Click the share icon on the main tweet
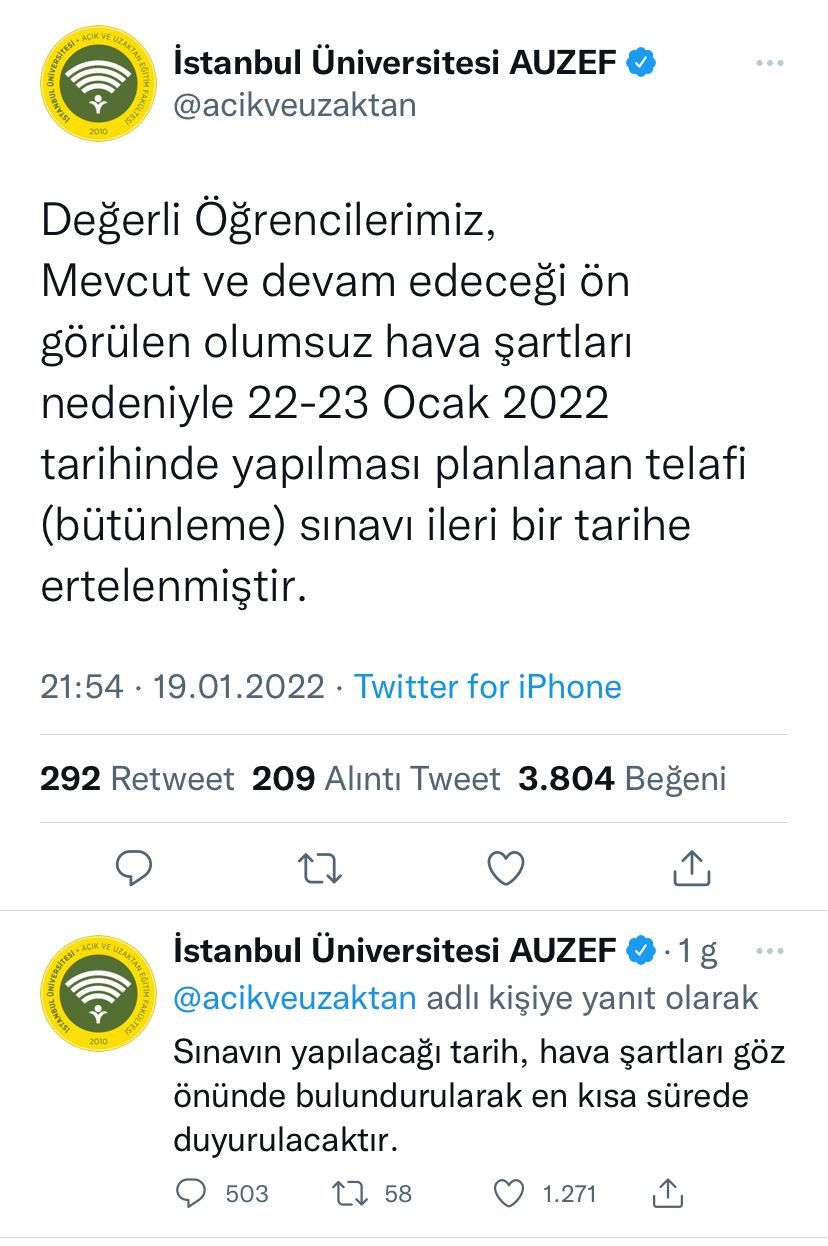The height and width of the screenshot is (1246, 828). 692,869
